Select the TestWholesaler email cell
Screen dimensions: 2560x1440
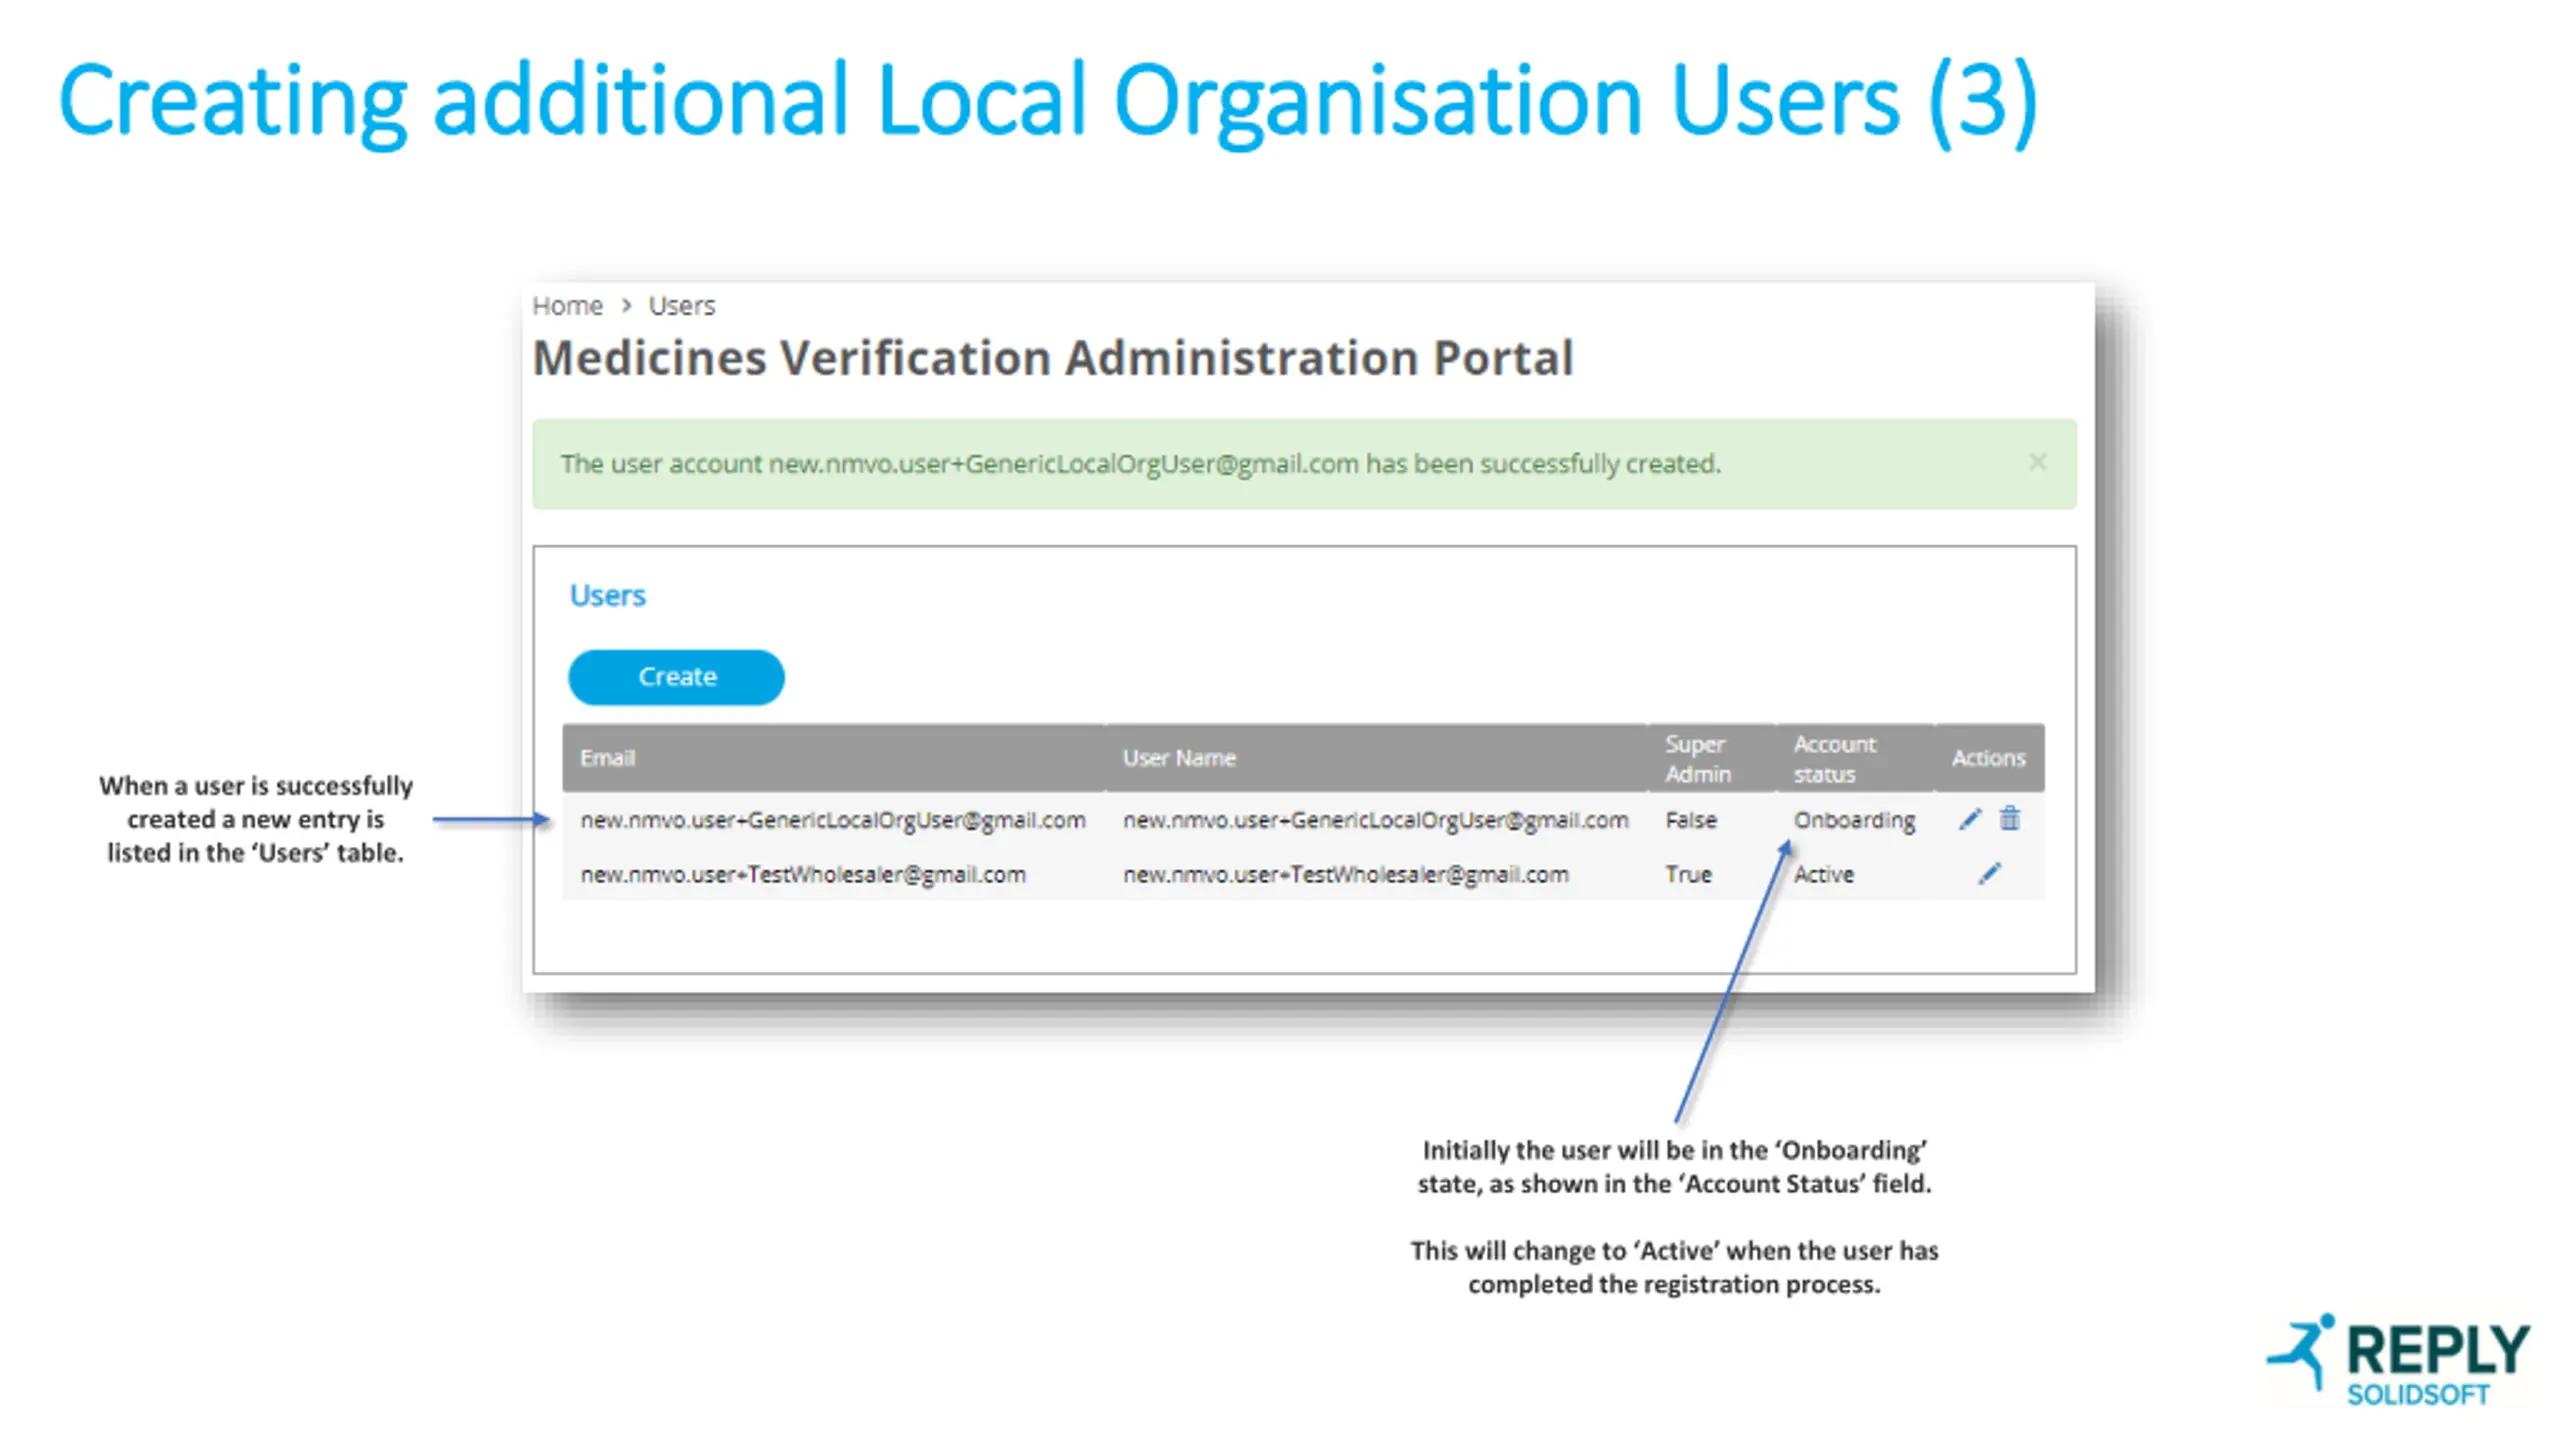point(802,874)
